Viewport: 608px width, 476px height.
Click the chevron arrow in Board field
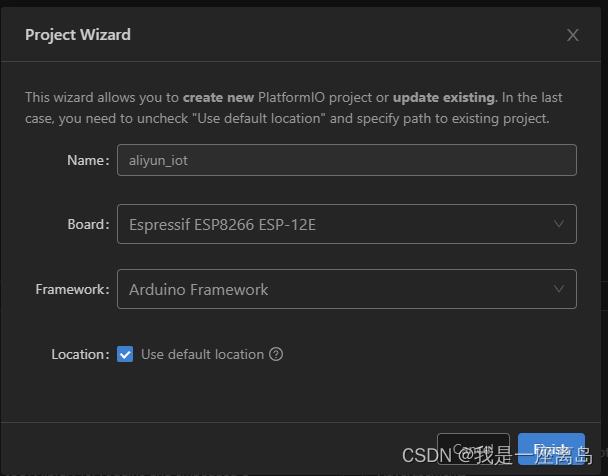pos(558,225)
